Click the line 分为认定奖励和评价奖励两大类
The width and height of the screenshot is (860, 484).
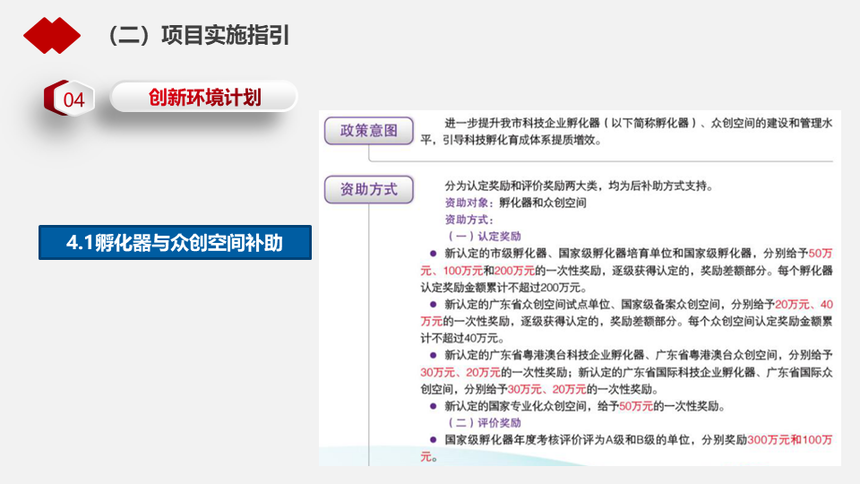tap(521, 186)
